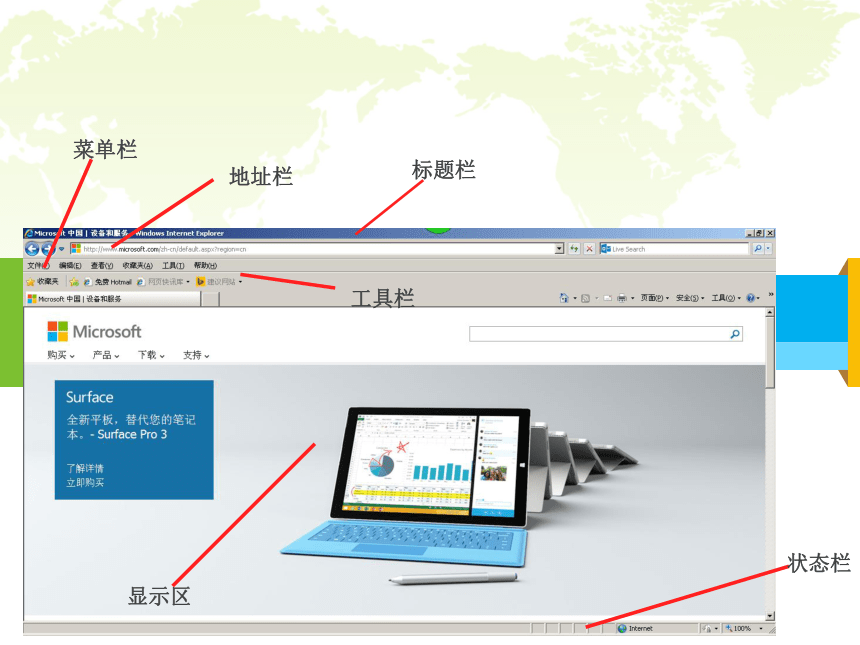Screen dimensions: 860x645
Task: Open the 100% zoom level control
Action: (x=744, y=629)
